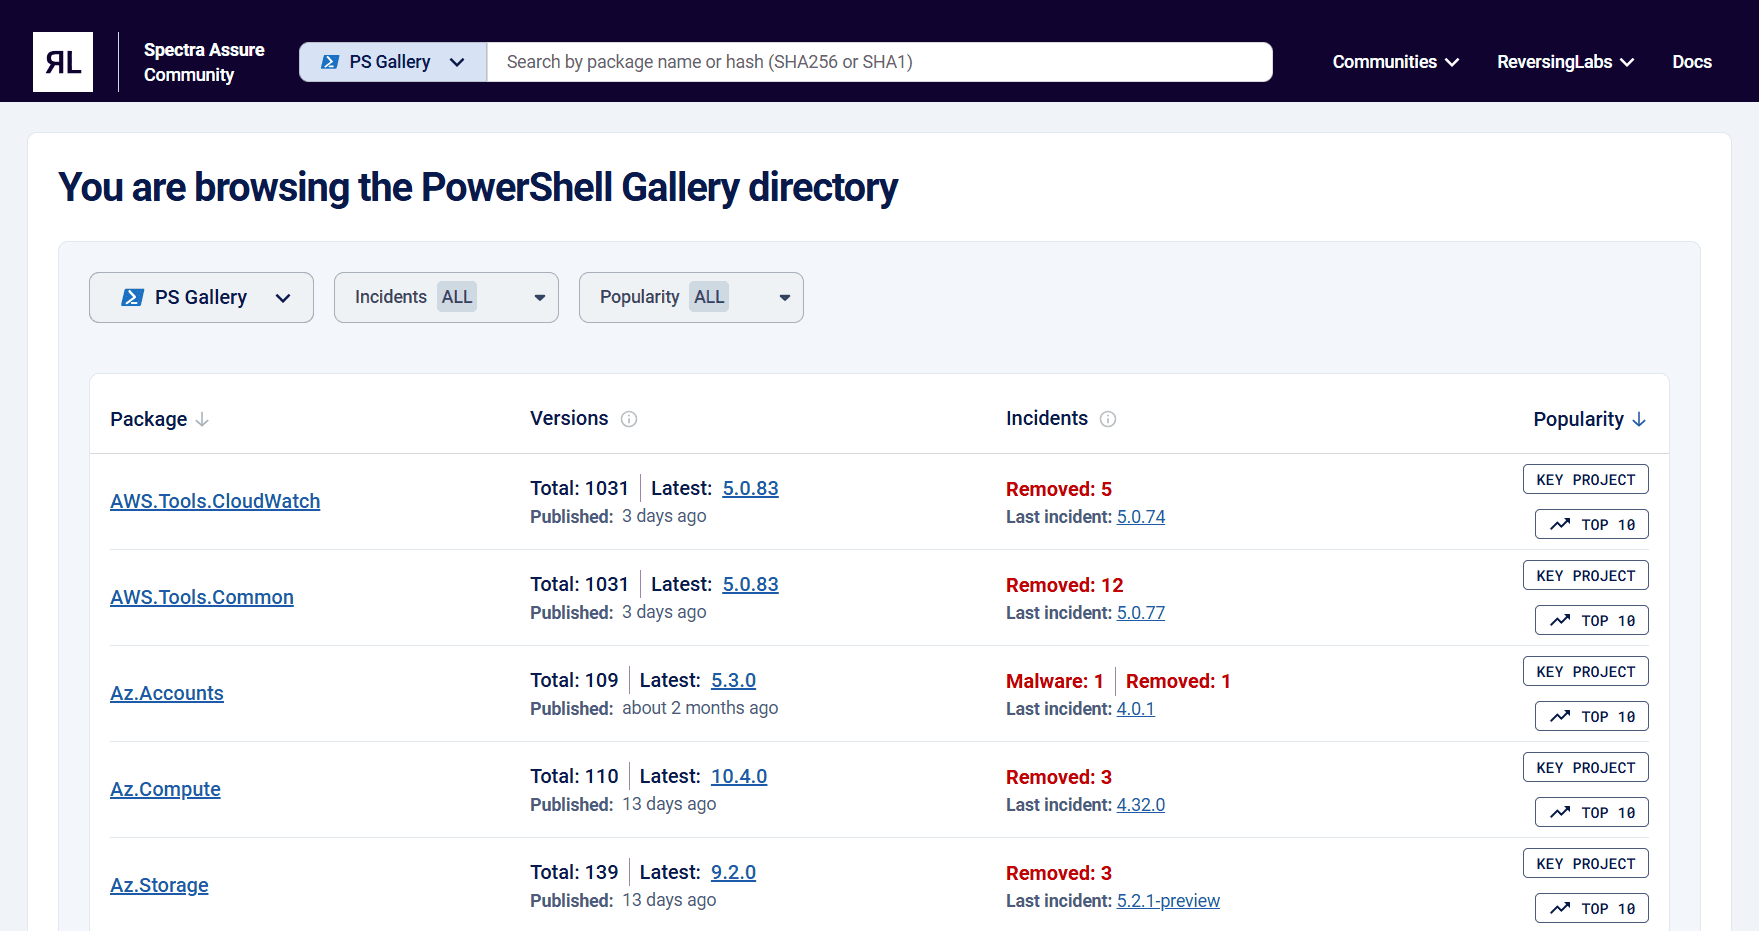This screenshot has height=931, width=1759.
Task: Click the PS Gallery terminal icon in the filter button
Action: (132, 297)
